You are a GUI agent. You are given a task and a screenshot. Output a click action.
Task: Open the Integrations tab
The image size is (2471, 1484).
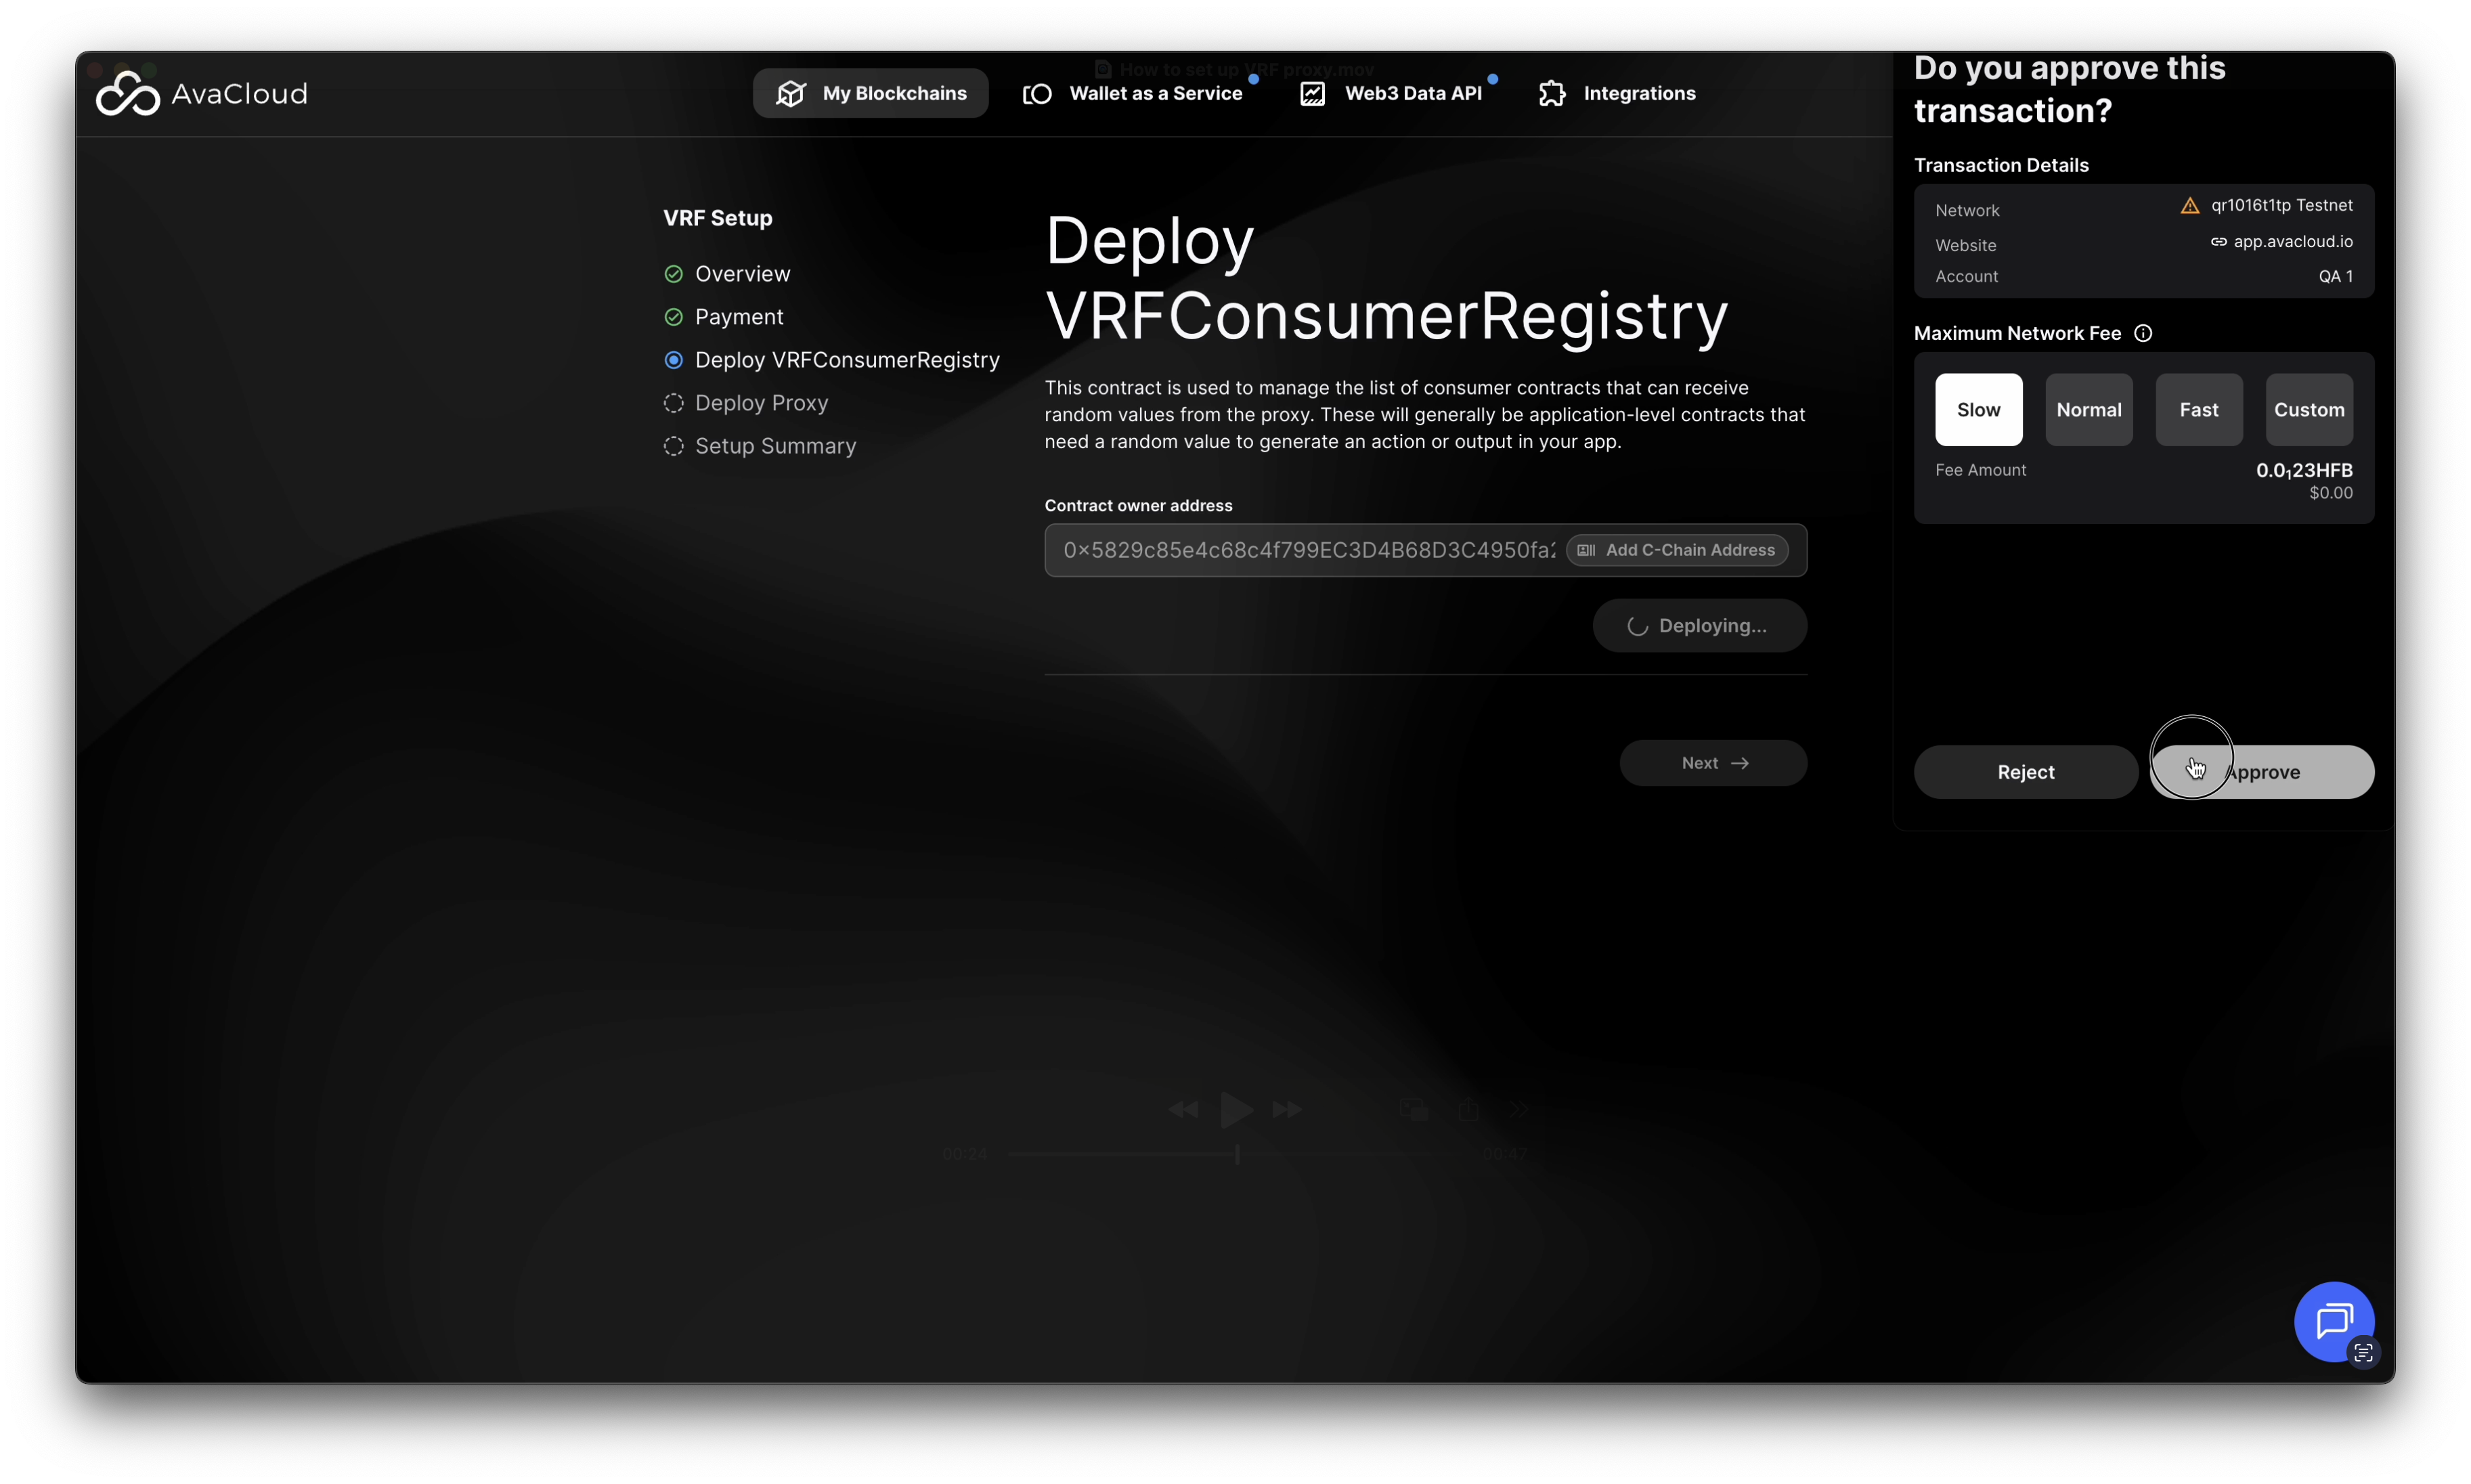pyautogui.click(x=1638, y=94)
